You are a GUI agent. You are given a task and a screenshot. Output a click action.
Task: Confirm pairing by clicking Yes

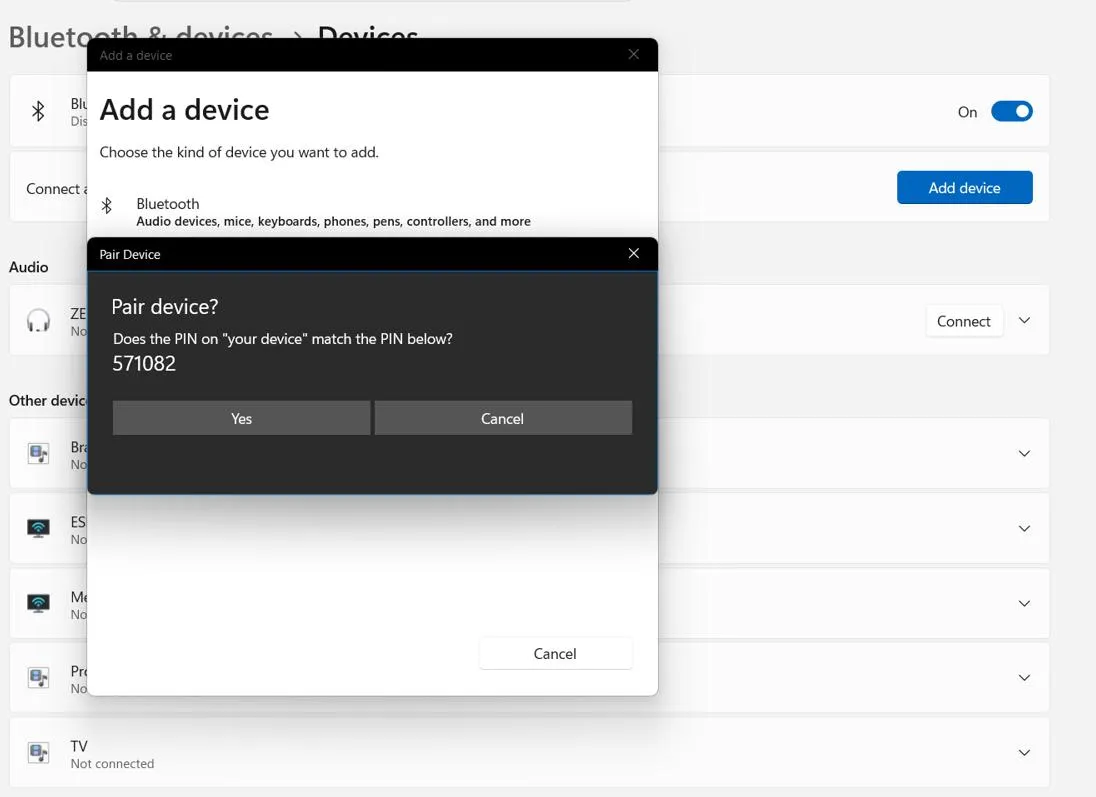coord(241,418)
